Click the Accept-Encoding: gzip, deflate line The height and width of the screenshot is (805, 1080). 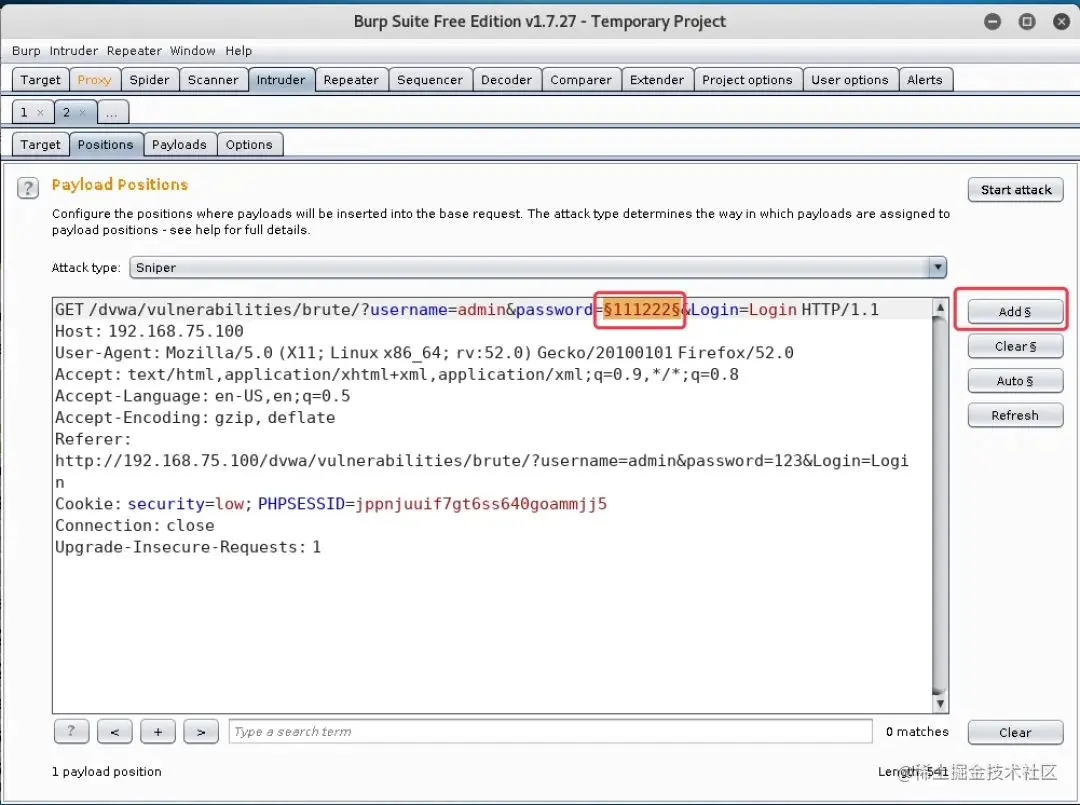pyautogui.click(x=195, y=418)
